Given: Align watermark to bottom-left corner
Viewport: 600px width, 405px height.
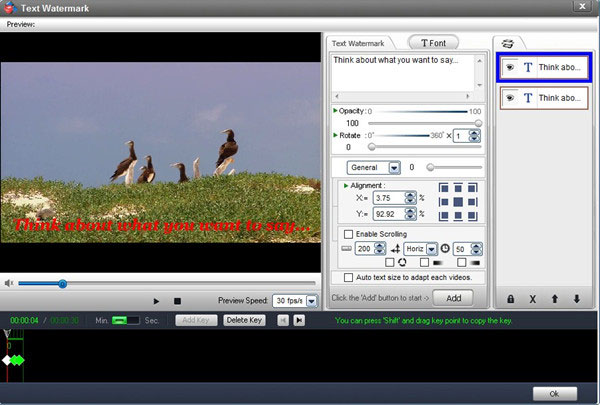Looking at the screenshot, I should (x=443, y=216).
